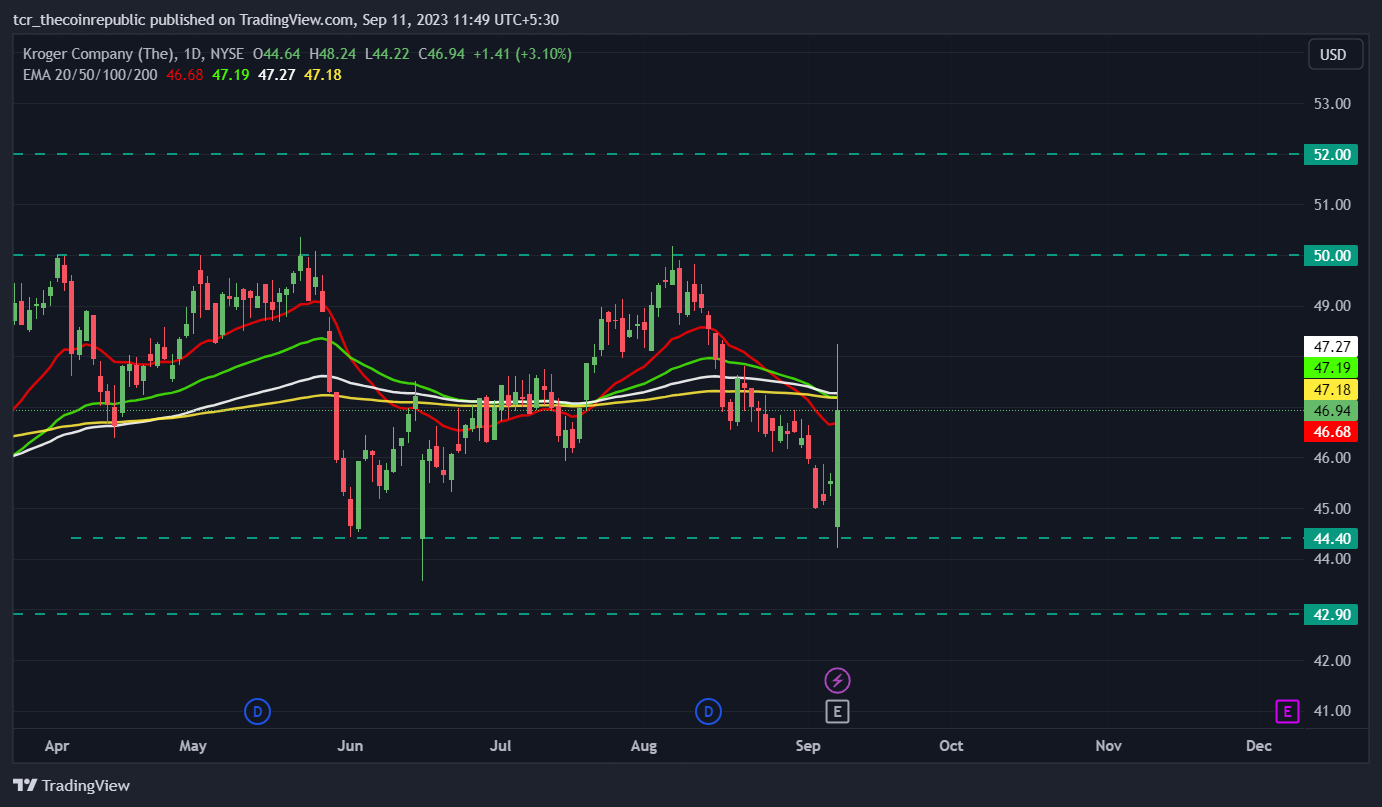Click the white EMA value 47.27 in legend
Viewport: 1382px width, 807px height.
coord(276,74)
